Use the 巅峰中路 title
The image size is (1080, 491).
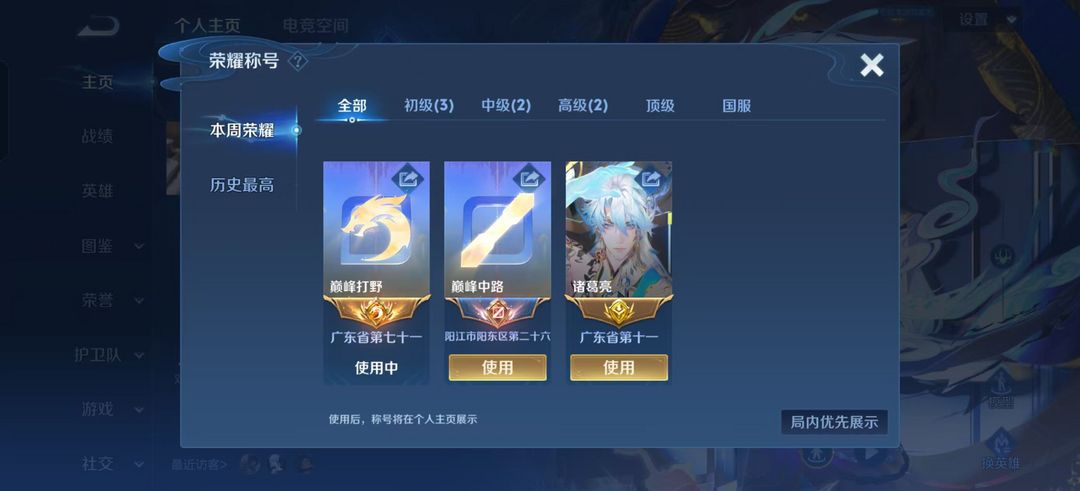(497, 367)
